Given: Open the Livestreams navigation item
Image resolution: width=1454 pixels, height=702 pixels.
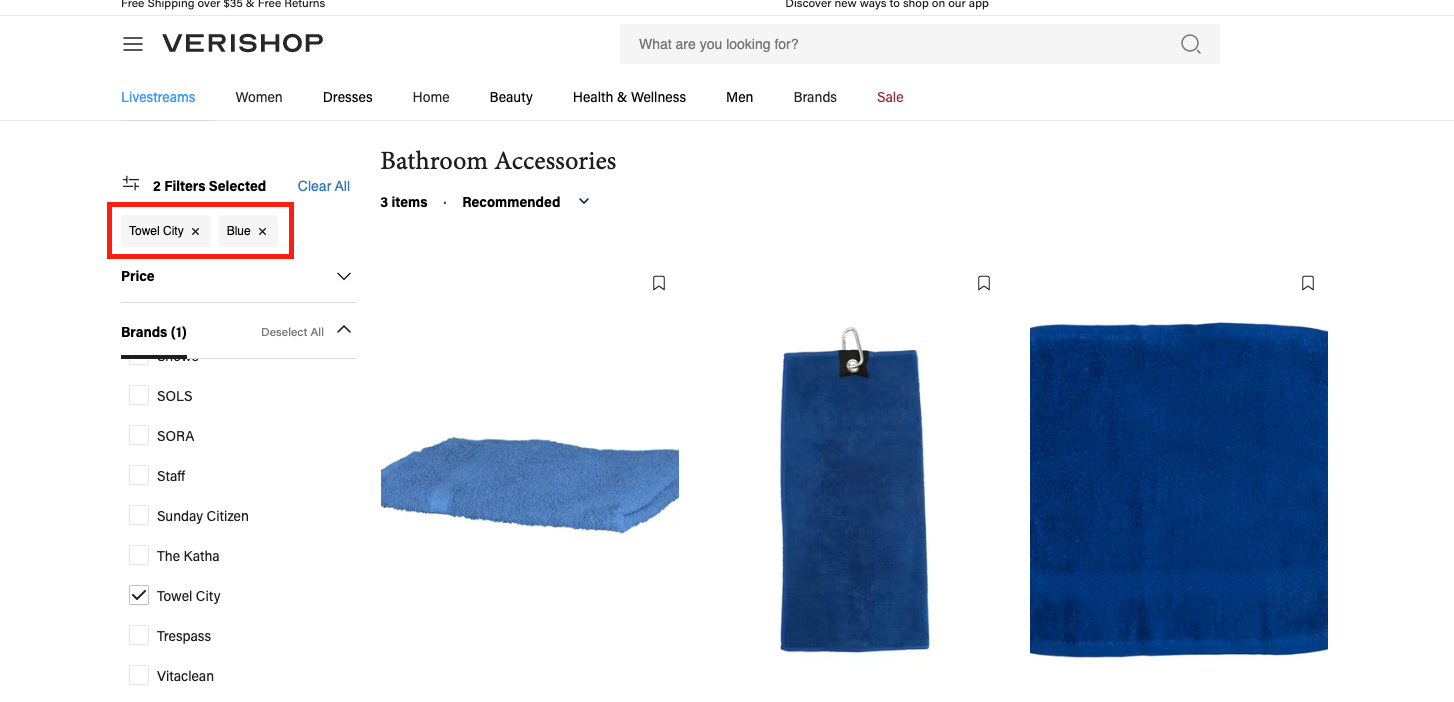Looking at the screenshot, I should (x=158, y=97).
